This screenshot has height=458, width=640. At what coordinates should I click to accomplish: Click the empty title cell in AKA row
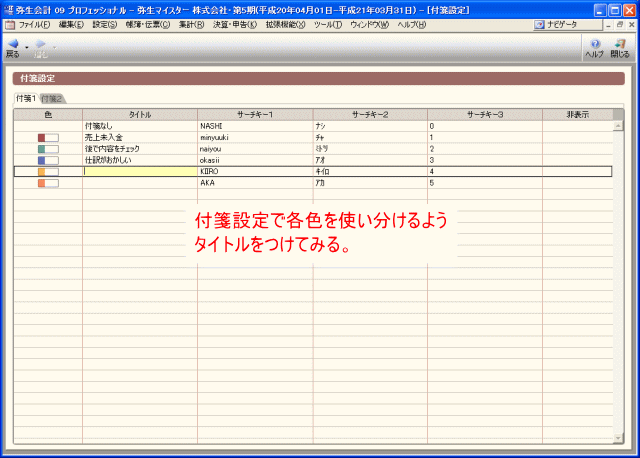tap(140, 183)
